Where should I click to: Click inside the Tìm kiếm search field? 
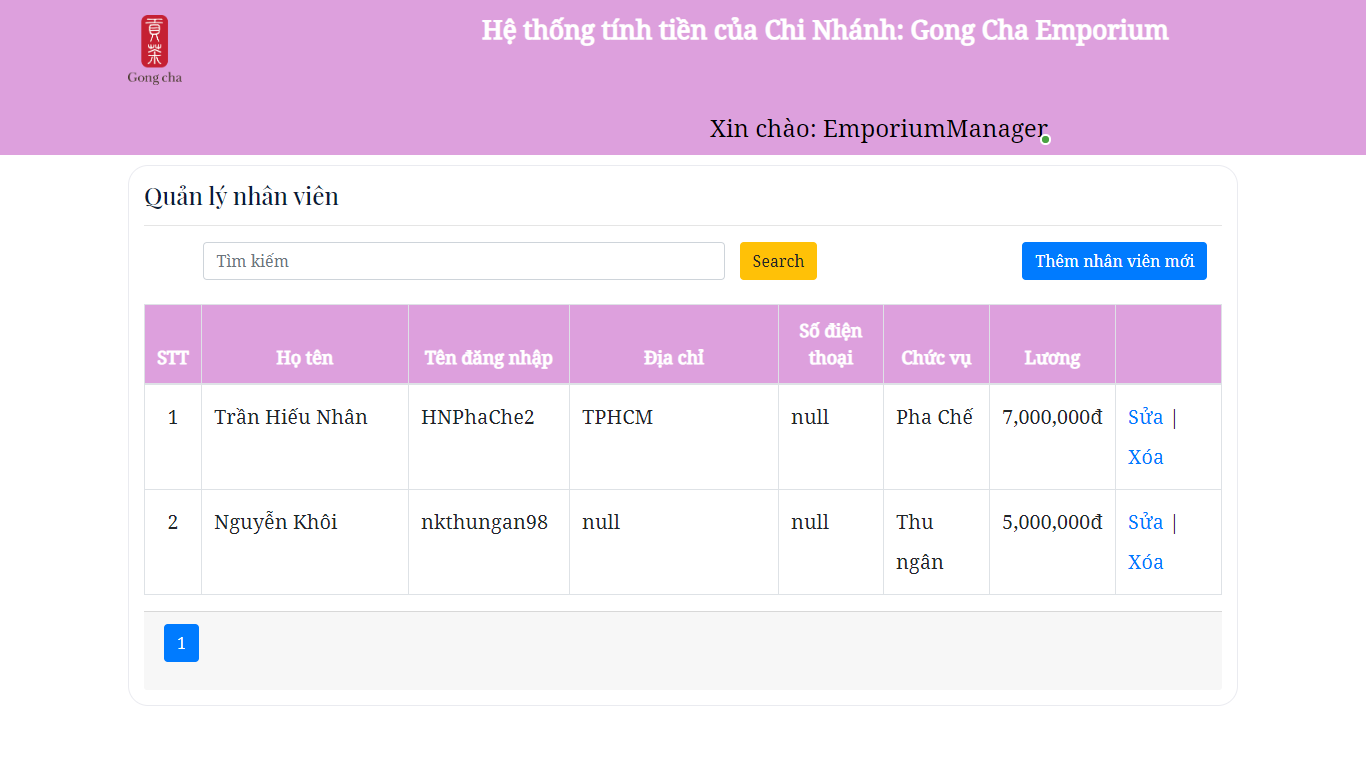pyautogui.click(x=463, y=260)
